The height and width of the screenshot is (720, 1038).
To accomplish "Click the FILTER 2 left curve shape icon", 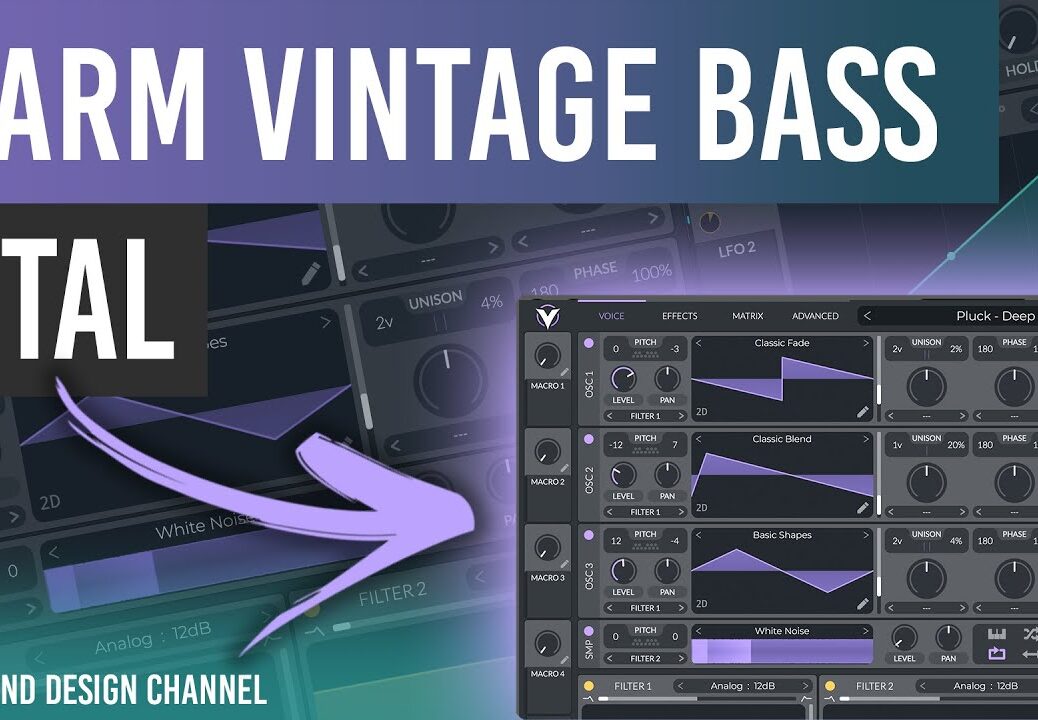I will point(829,699).
